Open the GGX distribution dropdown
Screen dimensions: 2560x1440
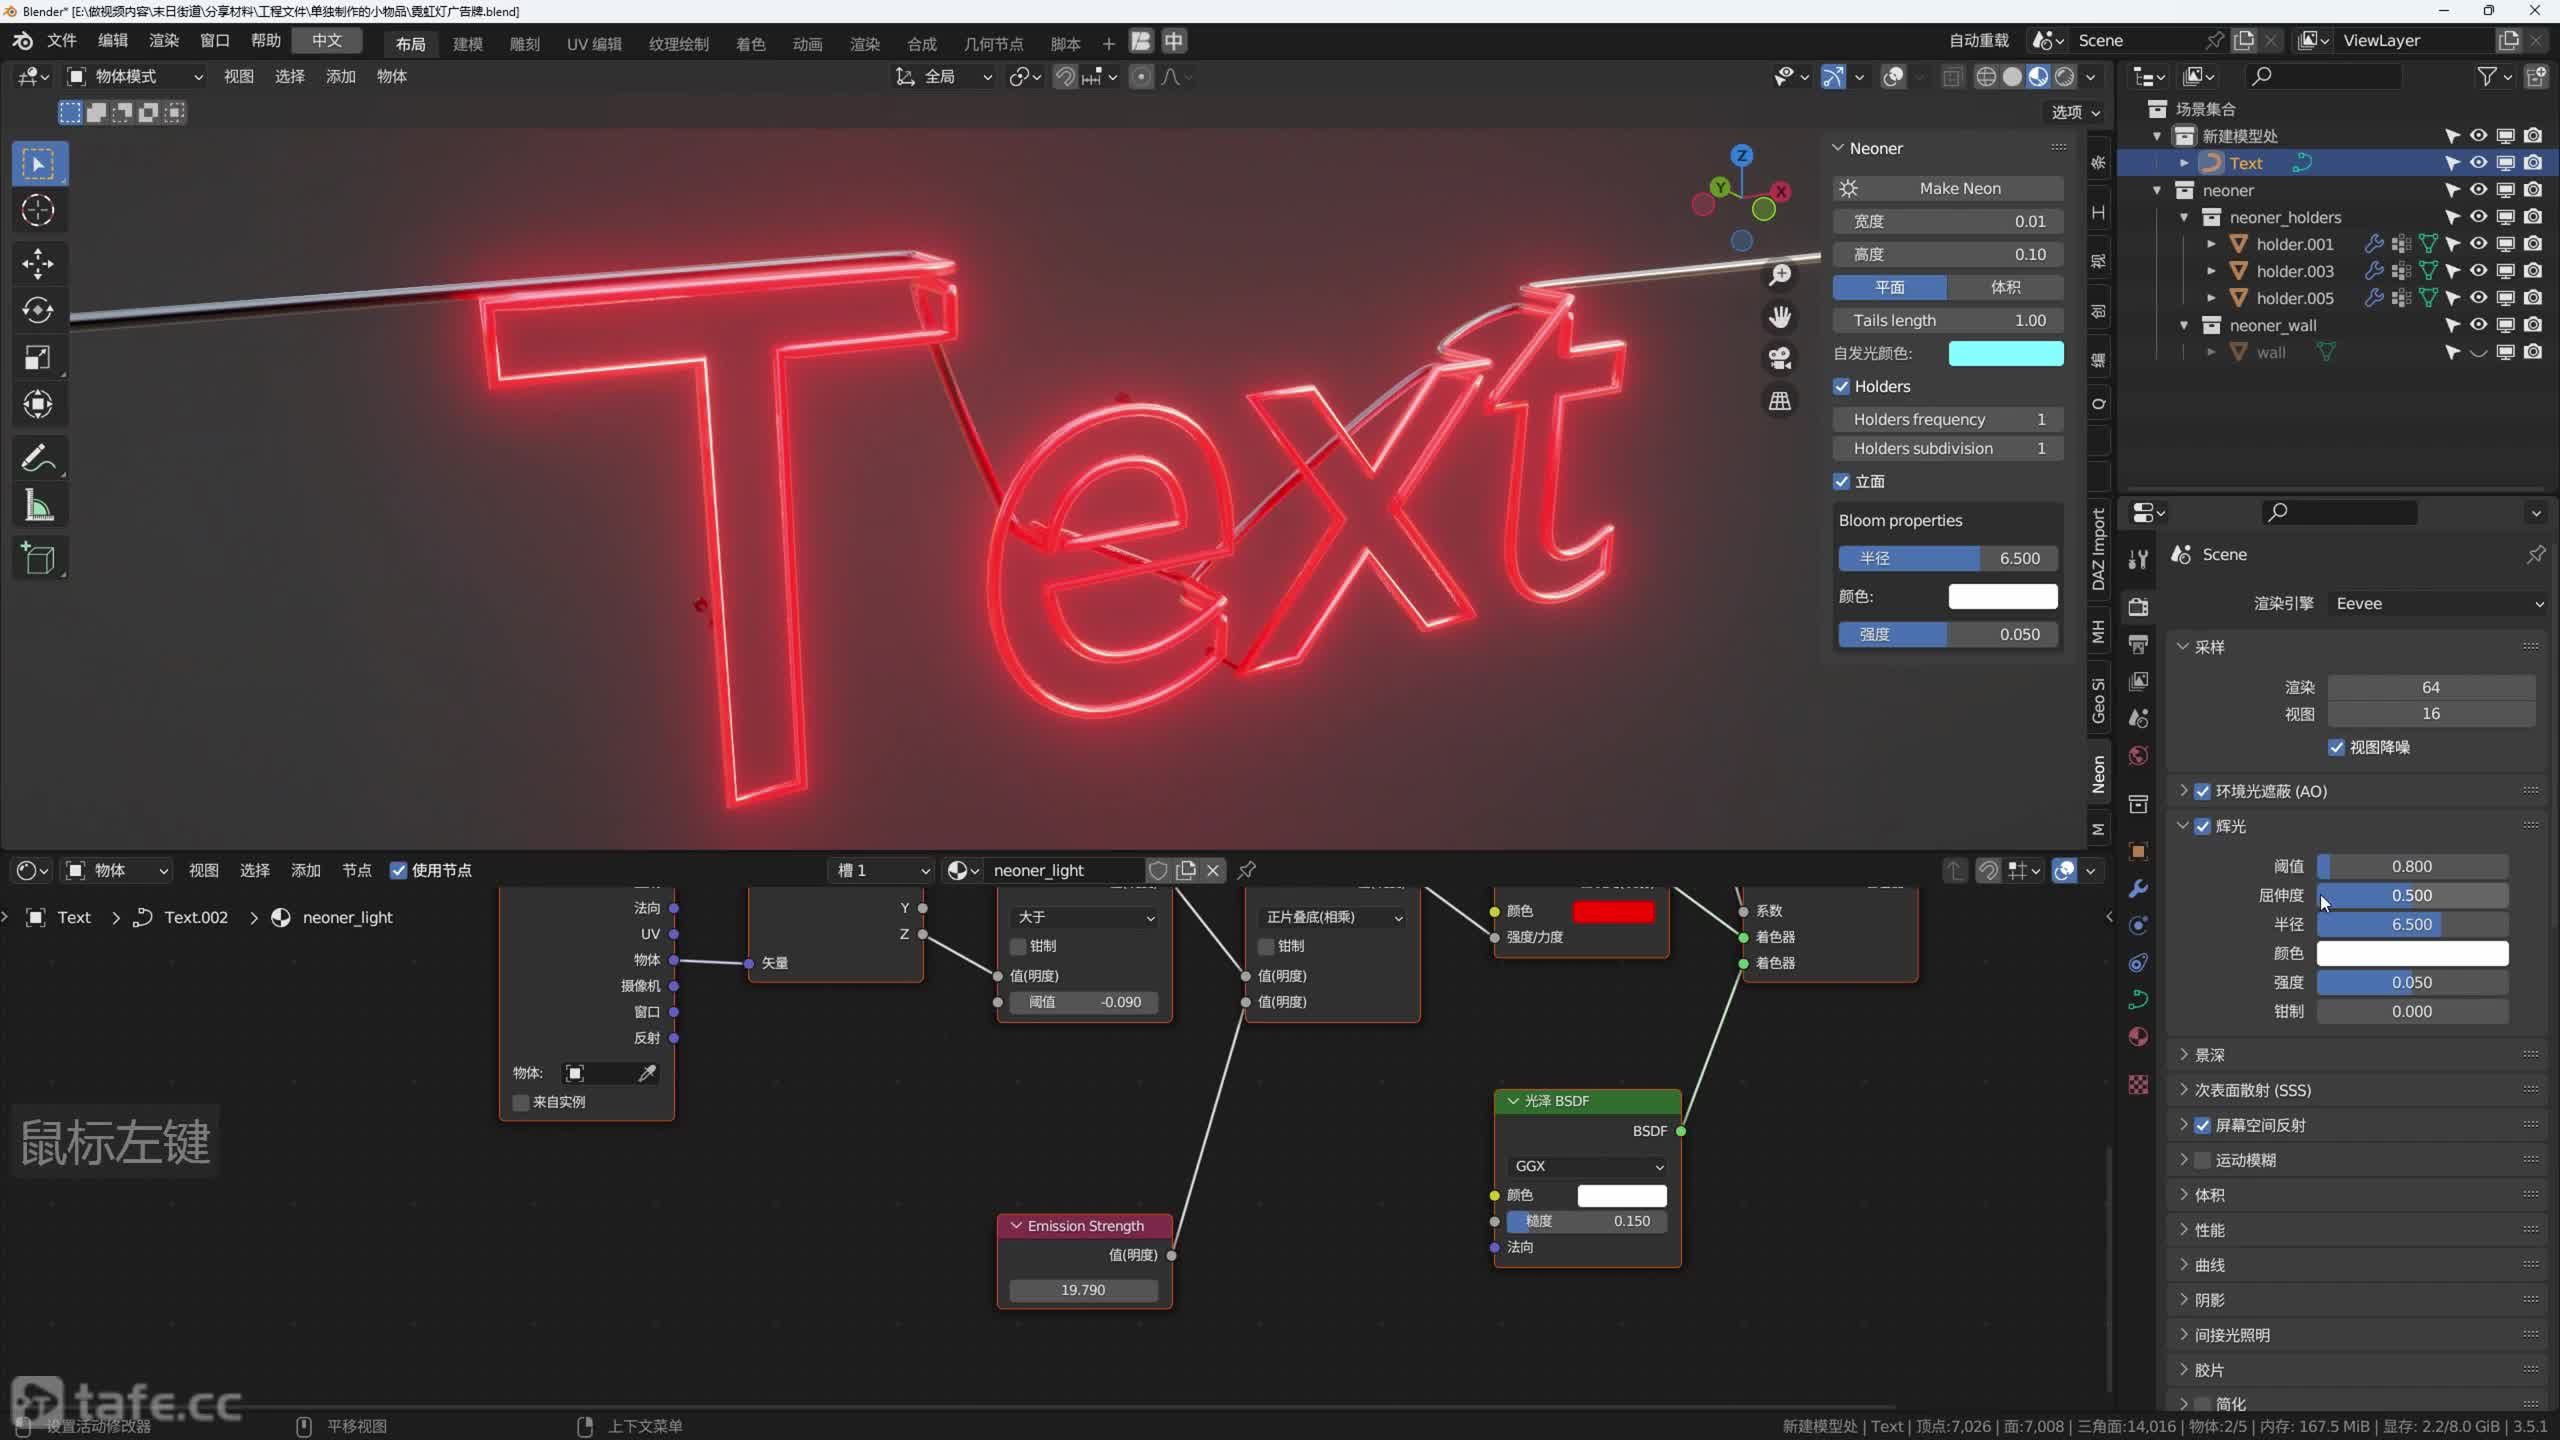(1587, 1166)
